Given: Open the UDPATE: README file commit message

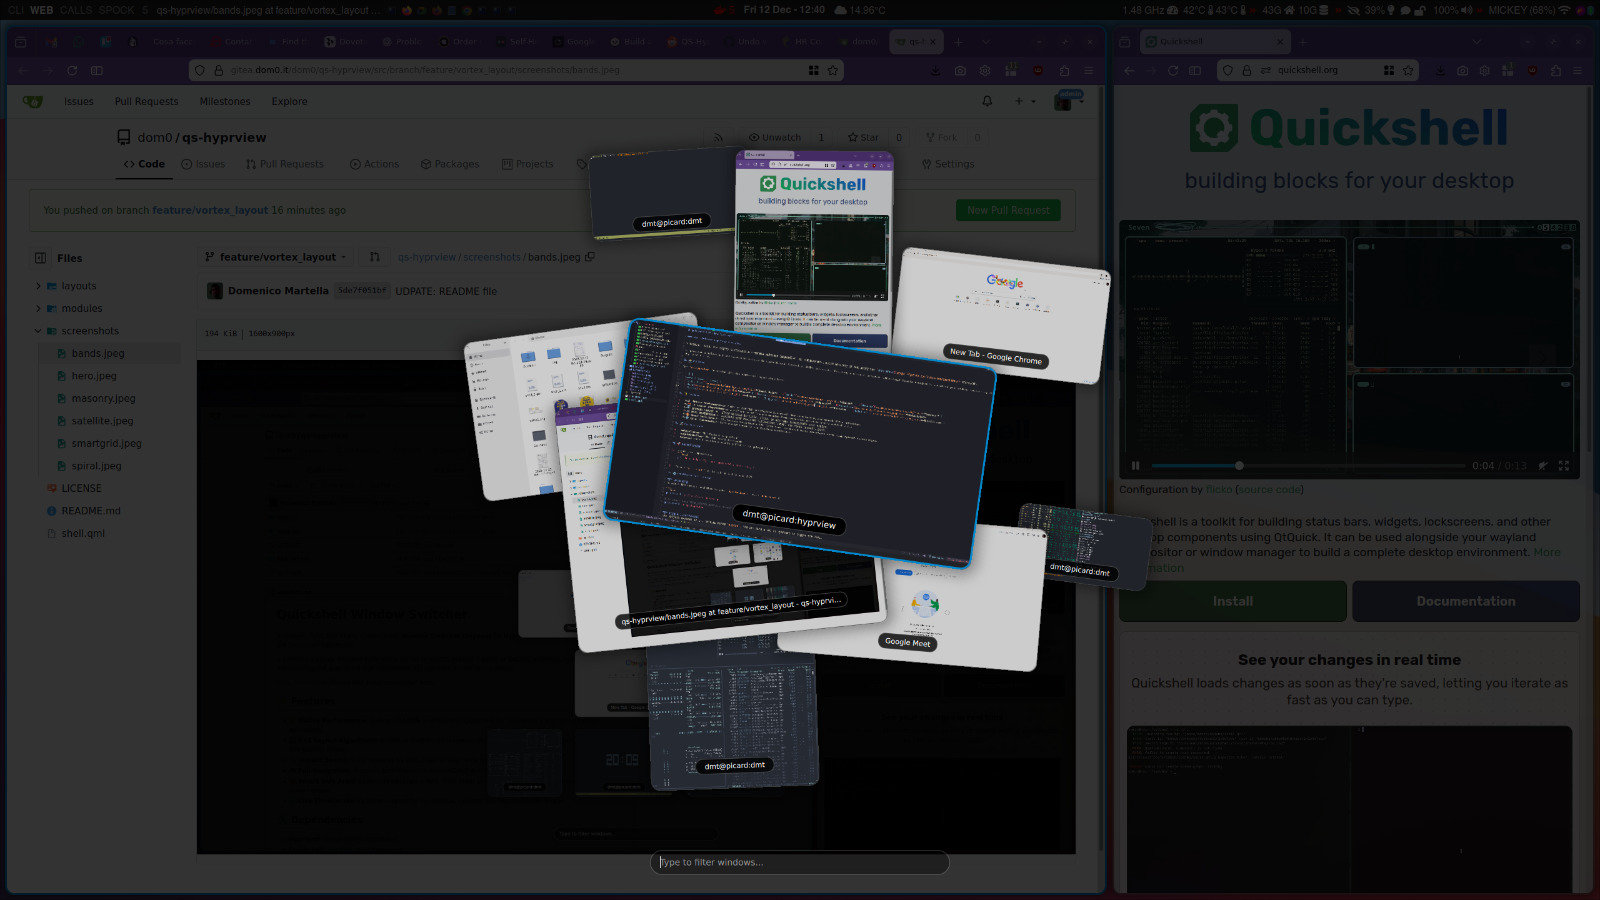Looking at the screenshot, I should click(446, 291).
